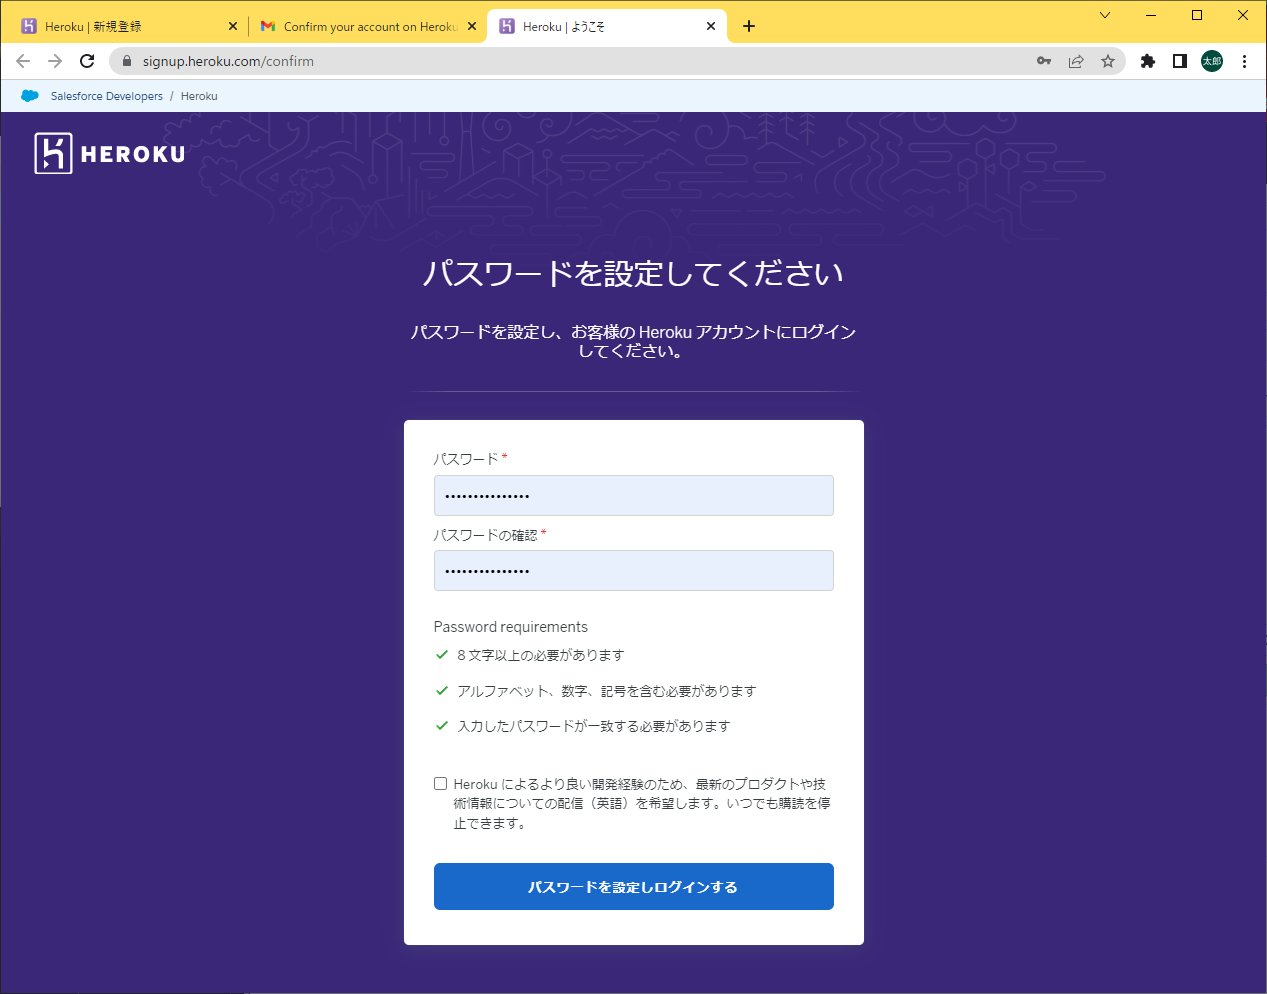Image resolution: width=1267 pixels, height=994 pixels.
Task: Check the Heroku product updates newsletter checkbox
Action: pyautogui.click(x=440, y=784)
